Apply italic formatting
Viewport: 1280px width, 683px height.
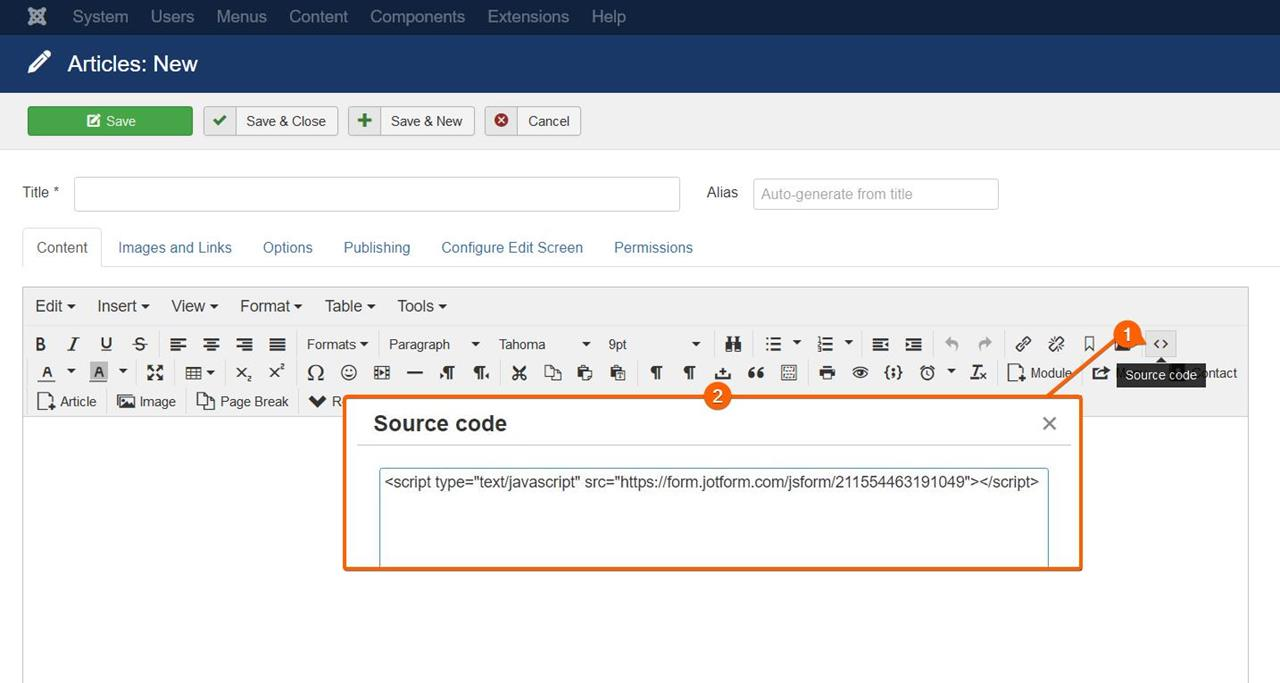click(73, 344)
